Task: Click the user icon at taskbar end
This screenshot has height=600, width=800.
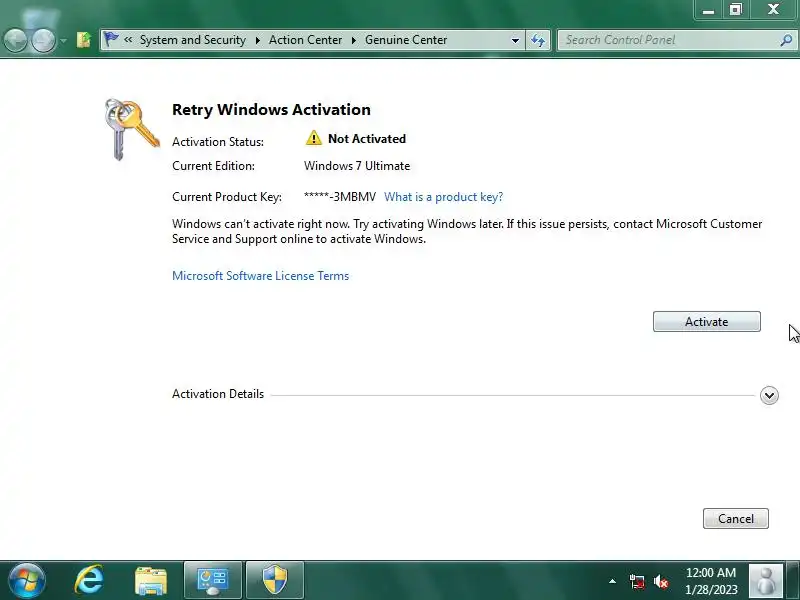Action: pyautogui.click(x=766, y=581)
